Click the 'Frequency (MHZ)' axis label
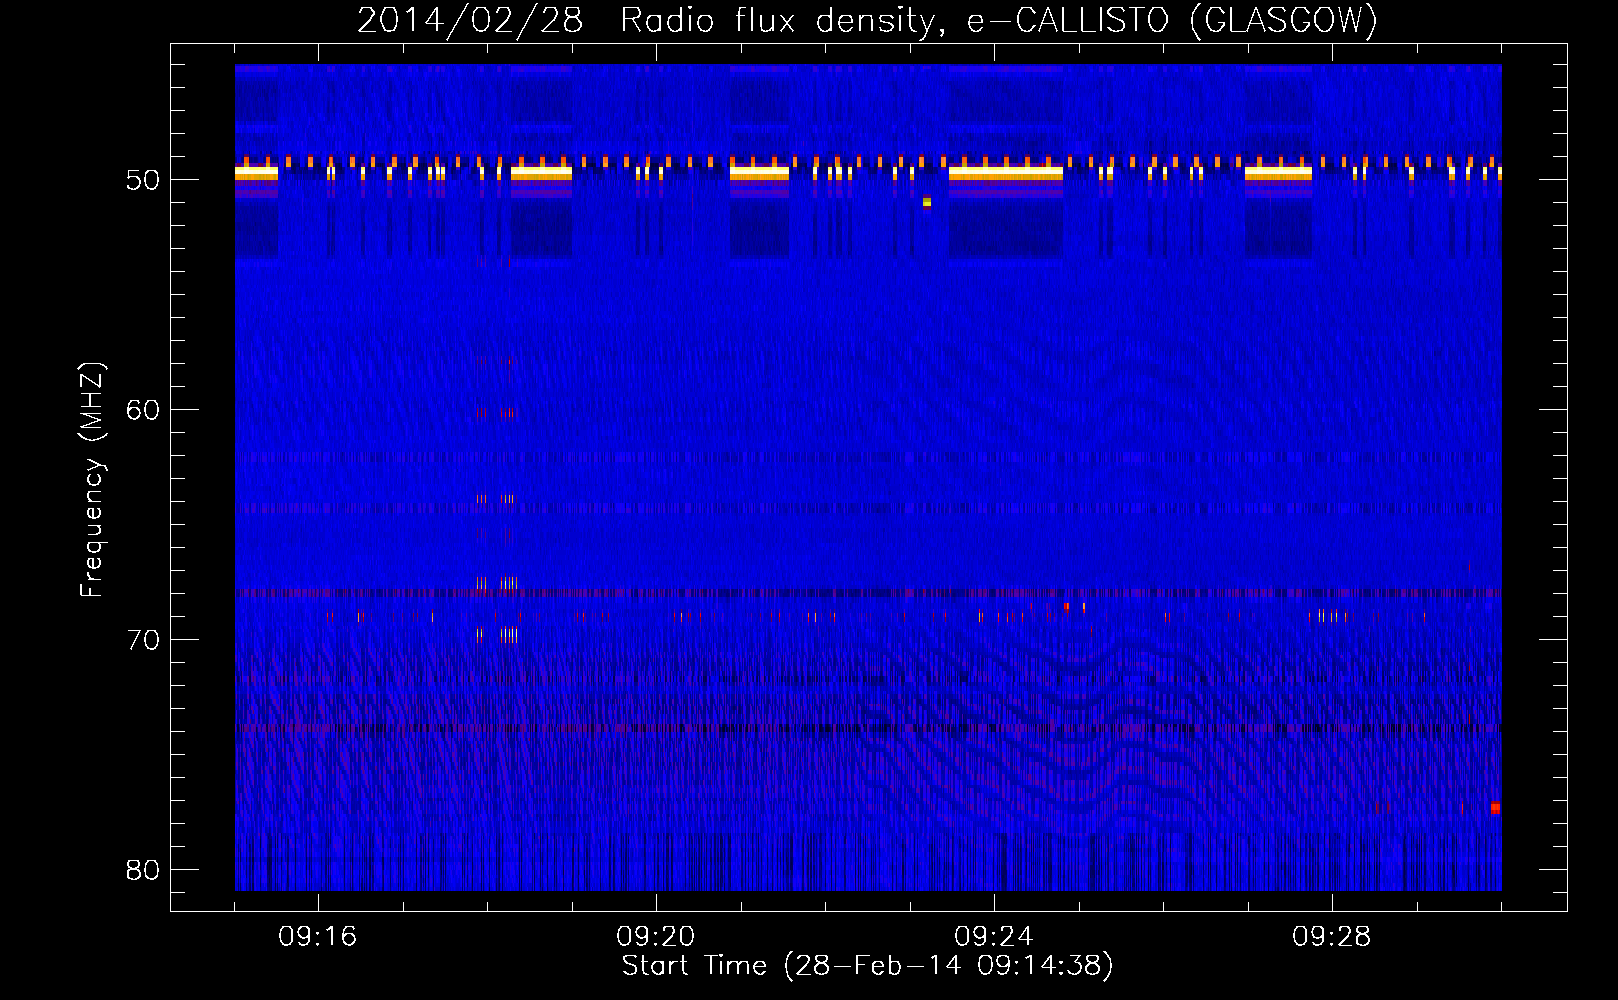The height and width of the screenshot is (1000, 1618). [92, 480]
